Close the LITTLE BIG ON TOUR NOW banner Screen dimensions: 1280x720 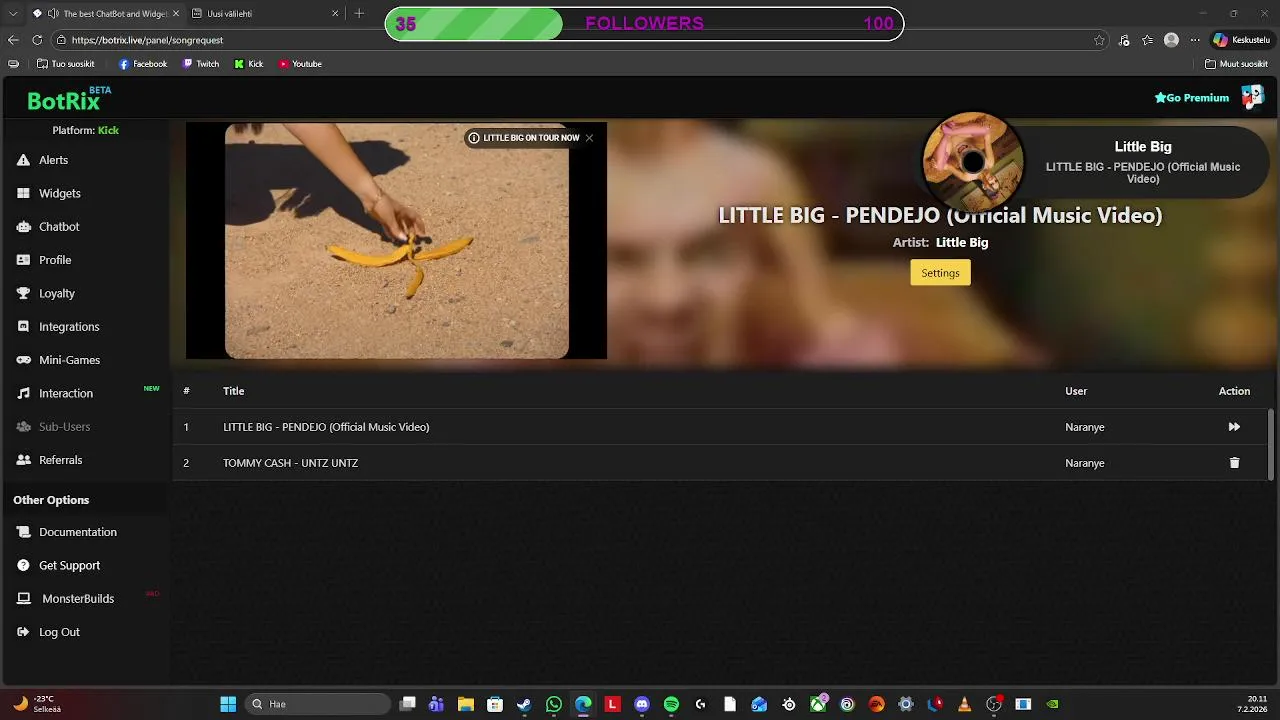tap(589, 138)
